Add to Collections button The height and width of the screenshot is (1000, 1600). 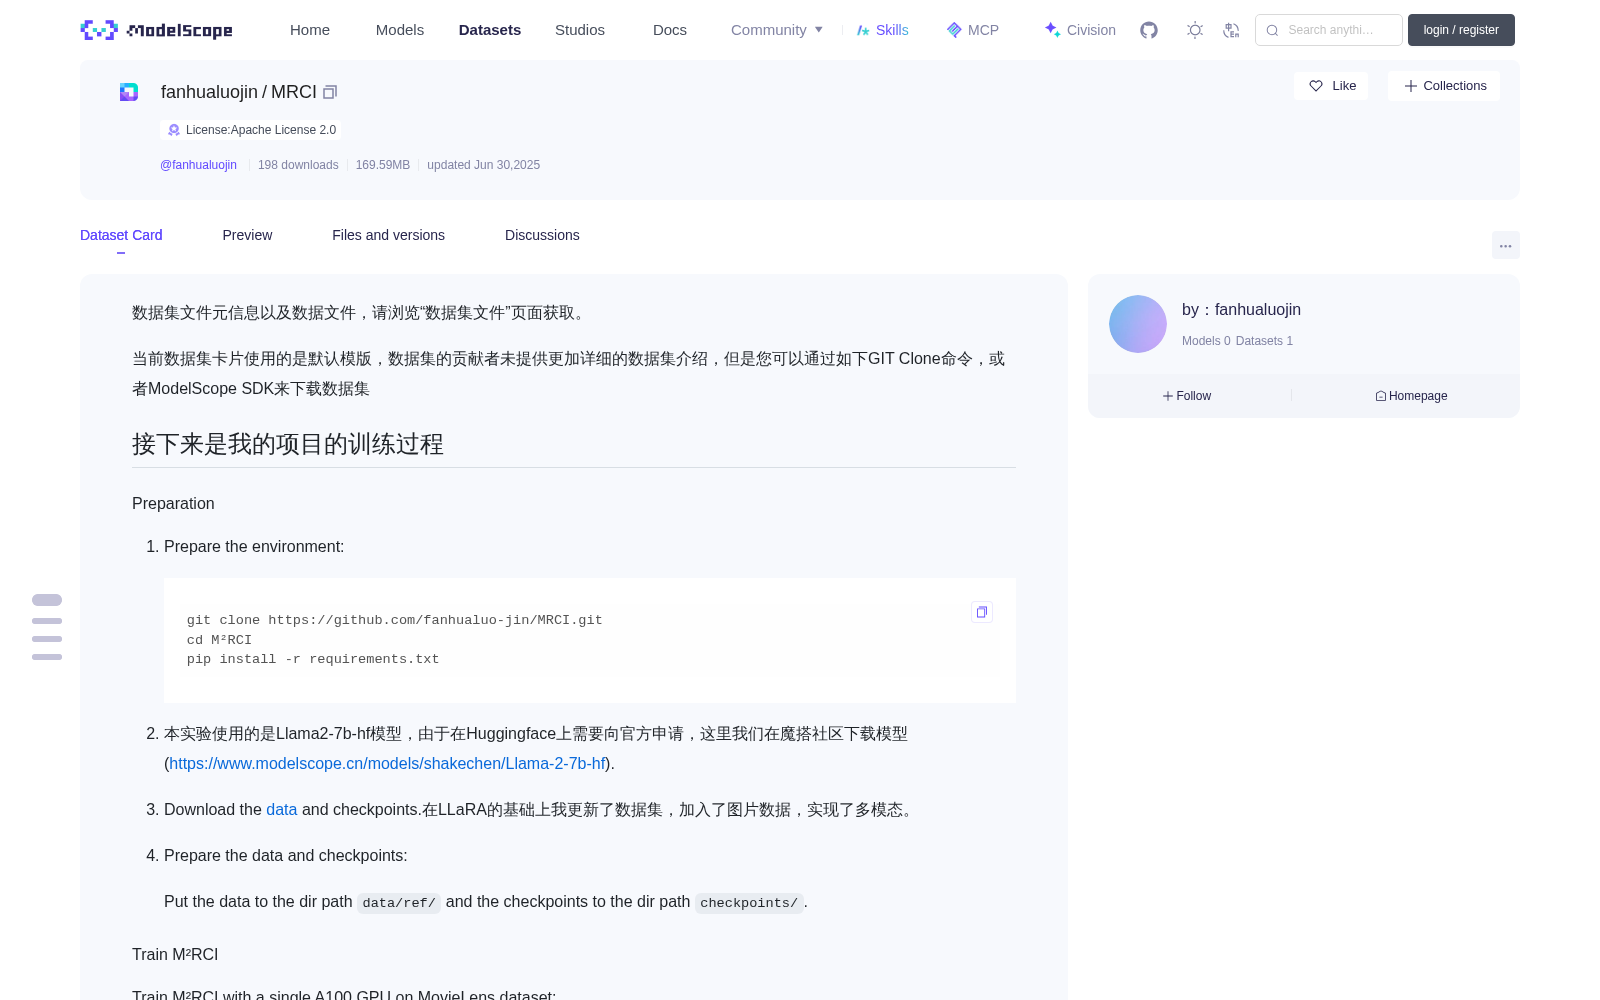(1444, 86)
